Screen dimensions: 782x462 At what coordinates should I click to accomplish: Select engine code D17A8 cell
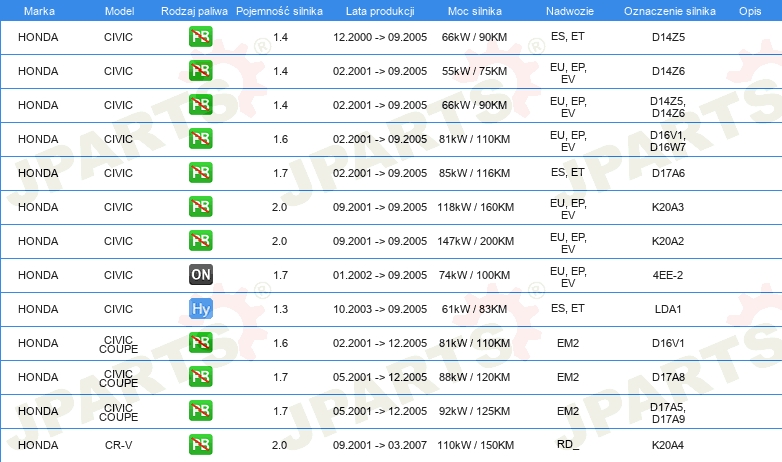tap(668, 377)
